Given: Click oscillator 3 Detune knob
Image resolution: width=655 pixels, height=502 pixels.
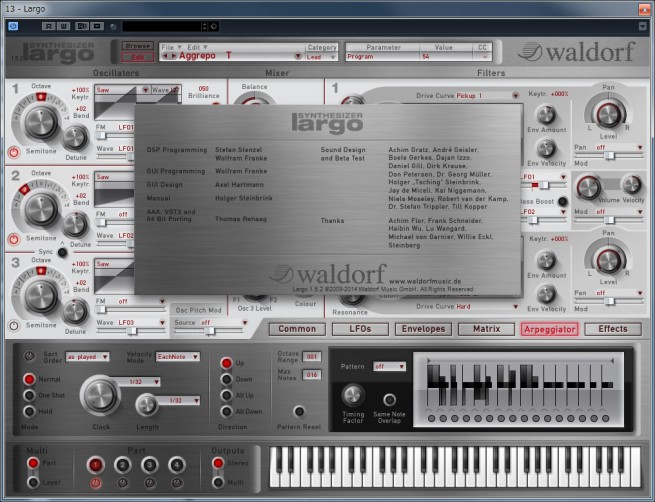Looking at the screenshot, I should [76, 312].
